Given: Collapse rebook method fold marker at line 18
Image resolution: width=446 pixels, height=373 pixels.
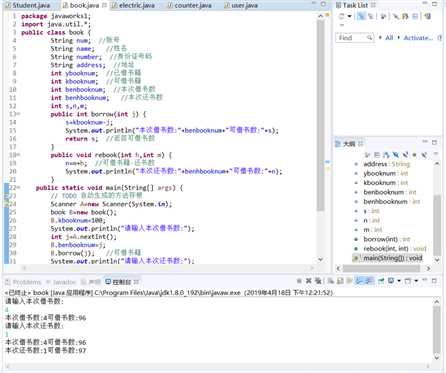Looking at the screenshot, I should coord(19,155).
